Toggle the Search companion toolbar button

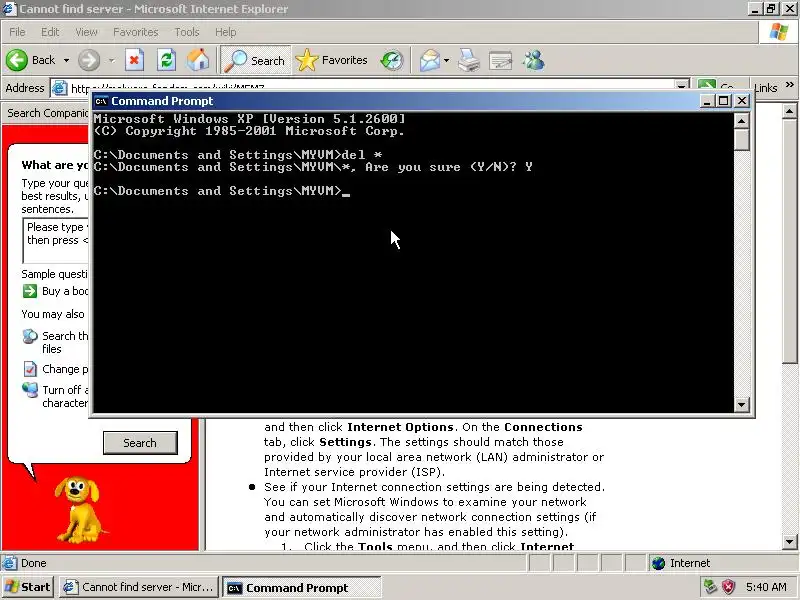click(x=255, y=60)
